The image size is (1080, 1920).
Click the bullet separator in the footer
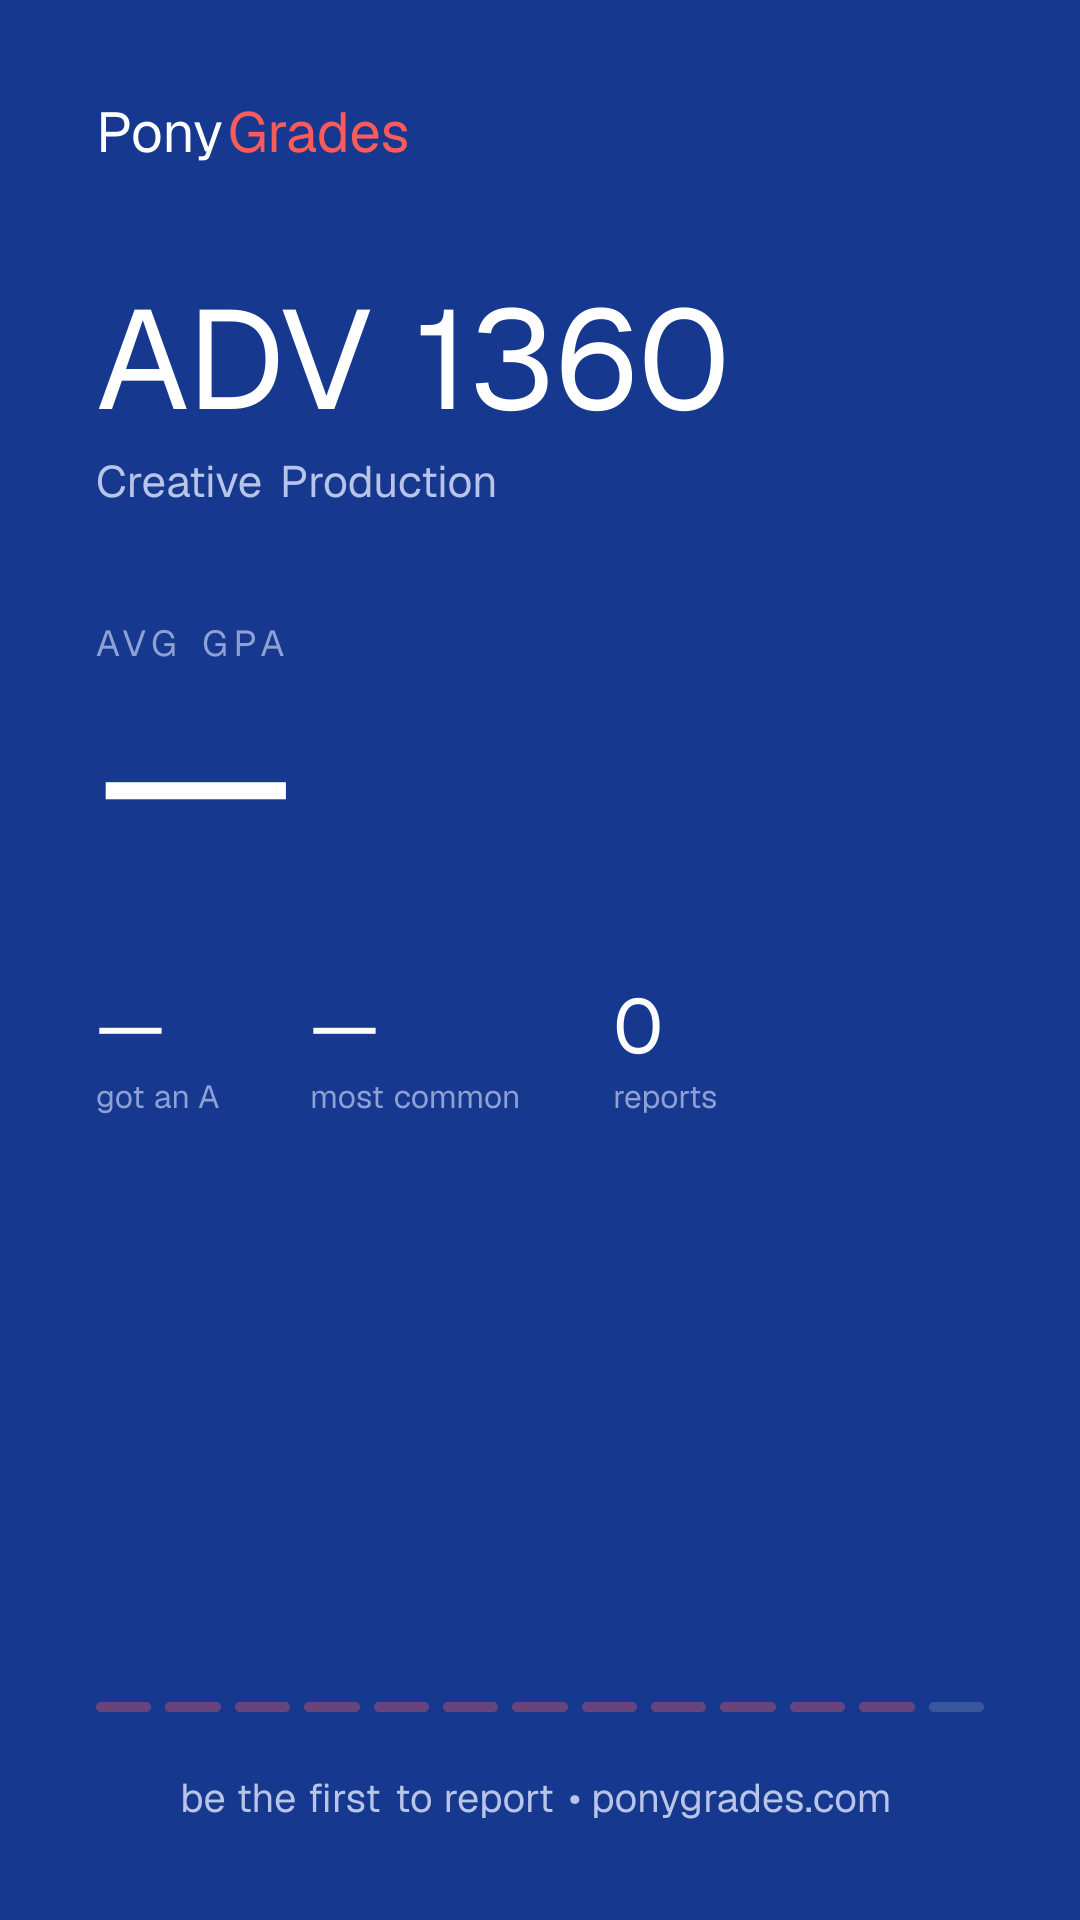tap(574, 1800)
